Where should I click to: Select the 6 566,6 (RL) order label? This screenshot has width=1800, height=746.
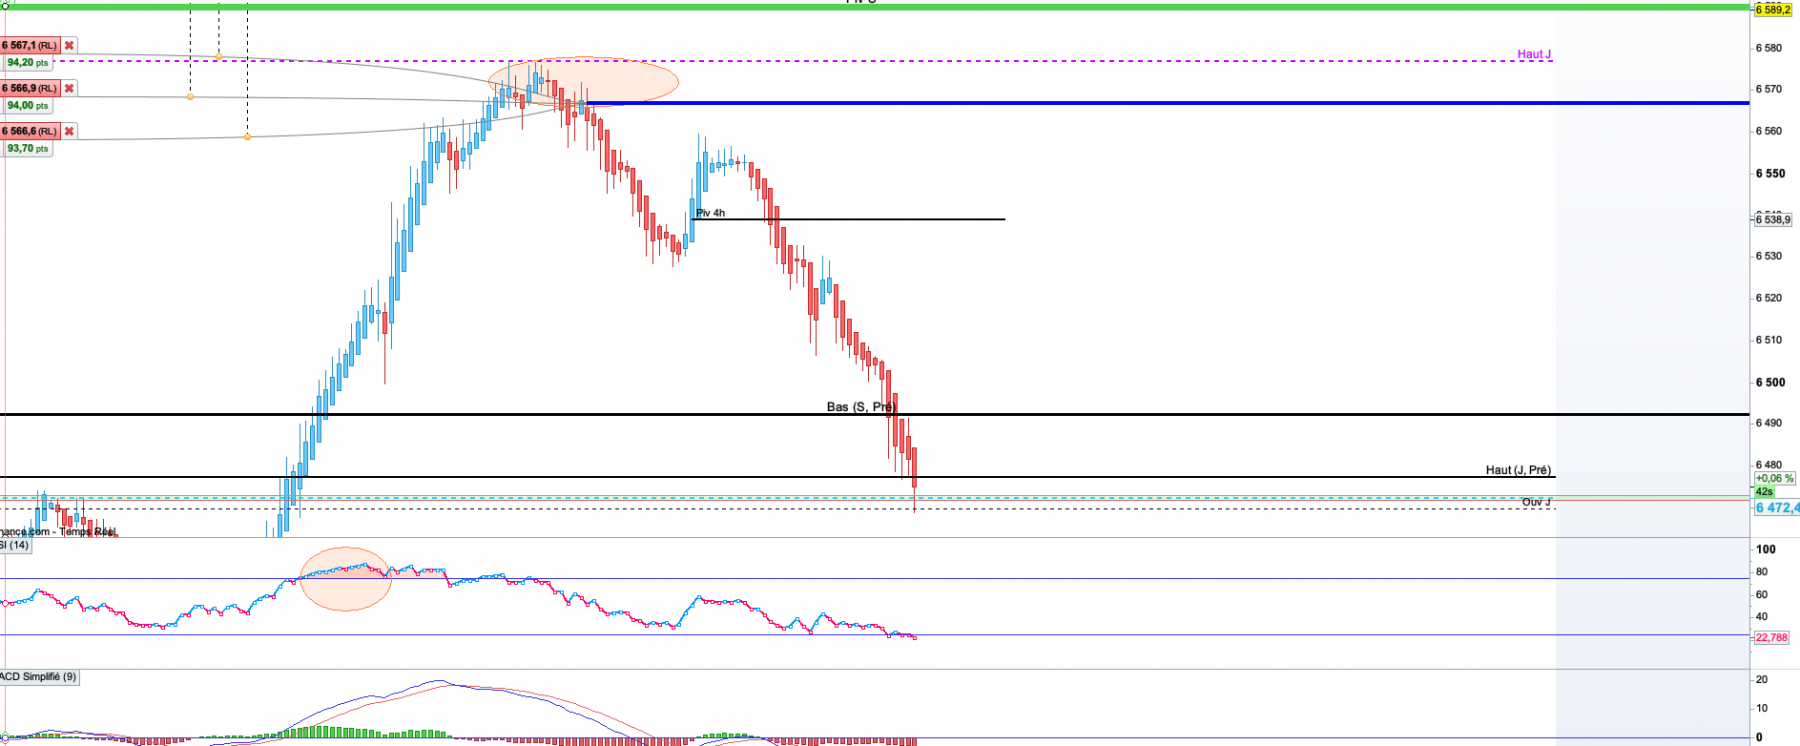30,132
